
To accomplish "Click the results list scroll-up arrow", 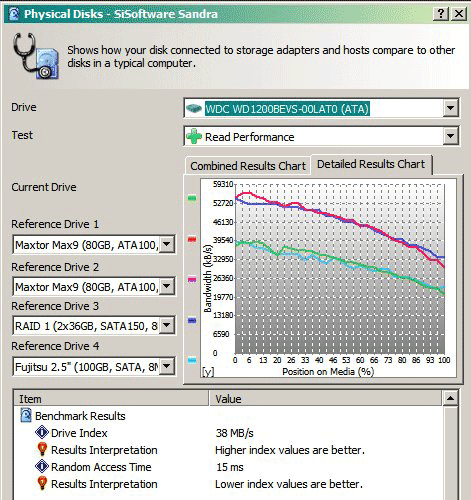I will (x=450, y=398).
